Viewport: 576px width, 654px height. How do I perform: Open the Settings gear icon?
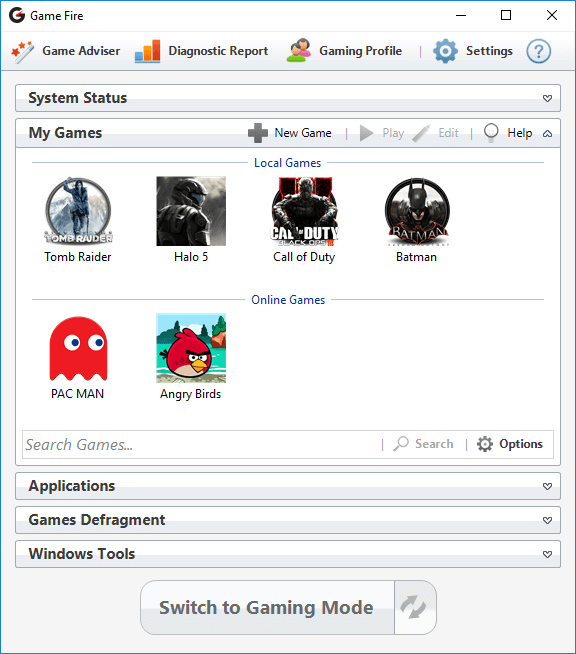click(445, 51)
